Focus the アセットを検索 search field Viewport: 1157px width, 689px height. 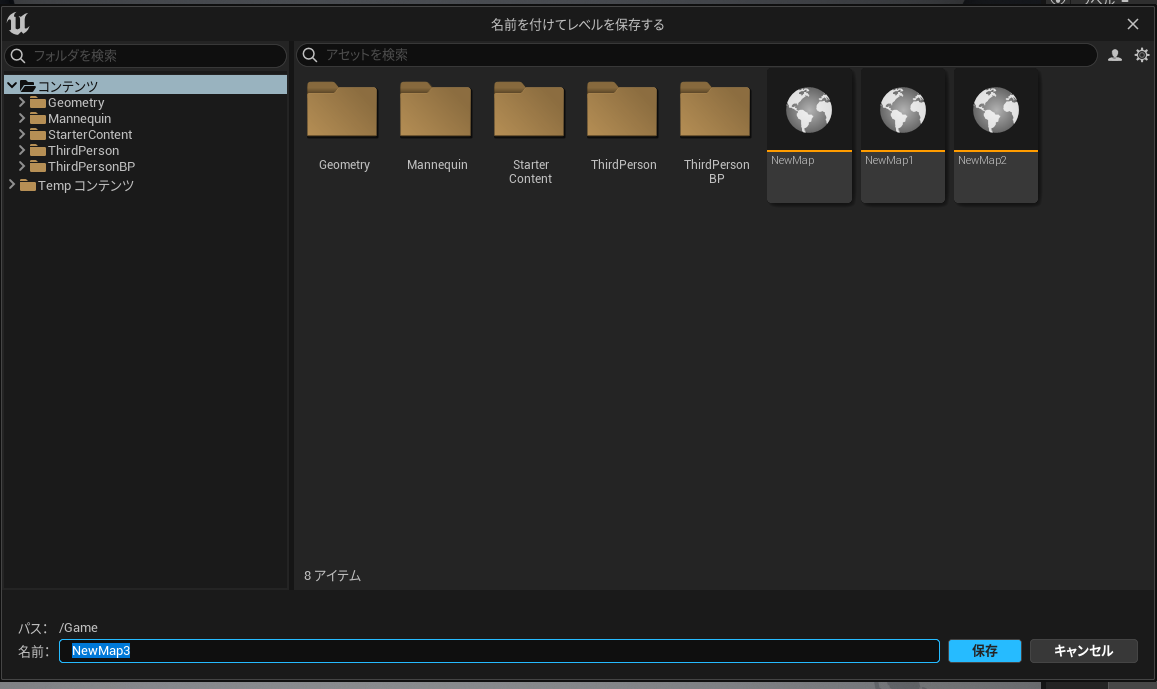697,55
